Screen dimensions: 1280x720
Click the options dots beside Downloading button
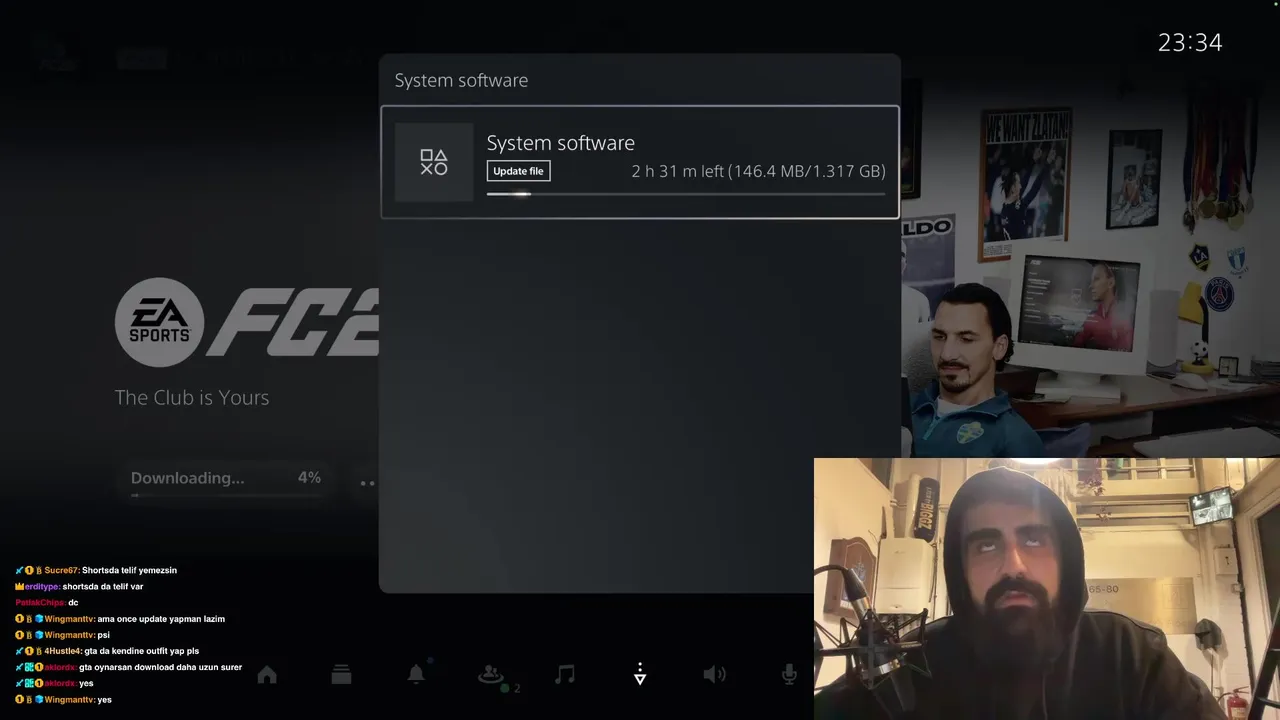[x=367, y=483]
